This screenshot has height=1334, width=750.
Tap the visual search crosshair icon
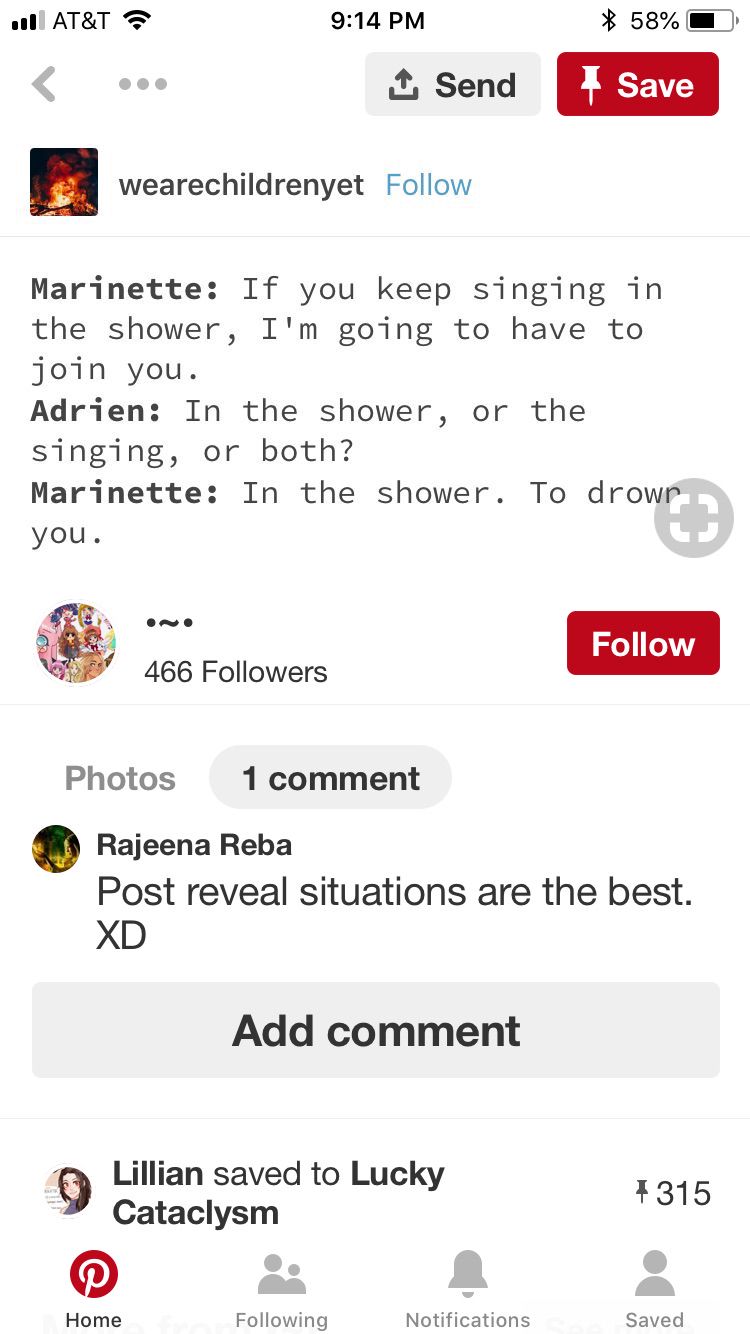pyautogui.click(x=693, y=518)
